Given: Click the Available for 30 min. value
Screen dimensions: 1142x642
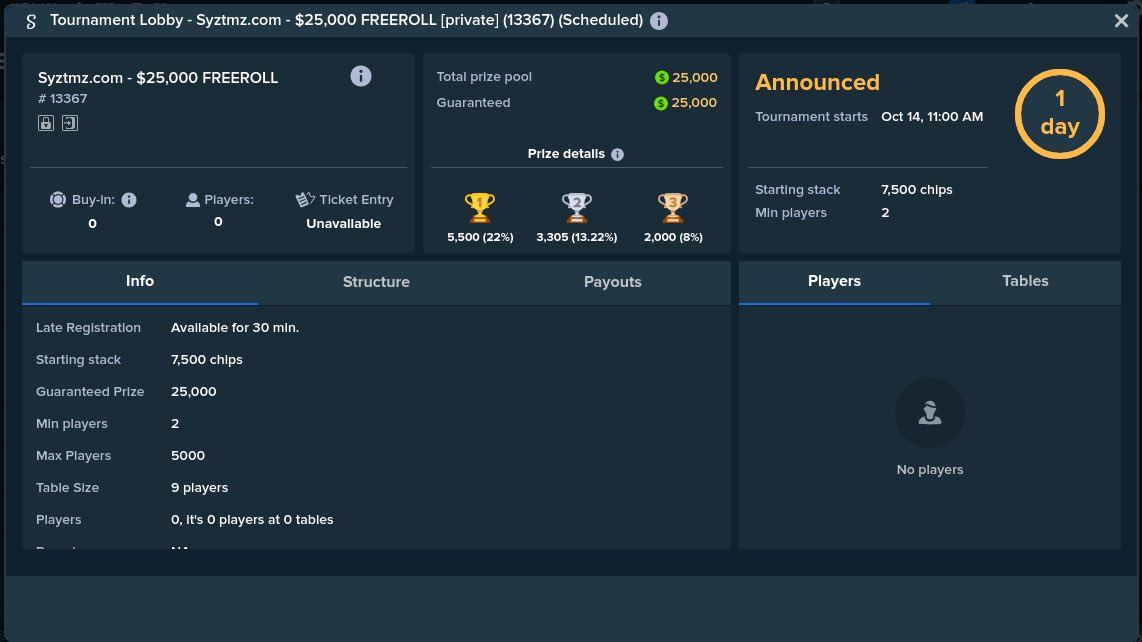Looking at the screenshot, I should point(235,328).
